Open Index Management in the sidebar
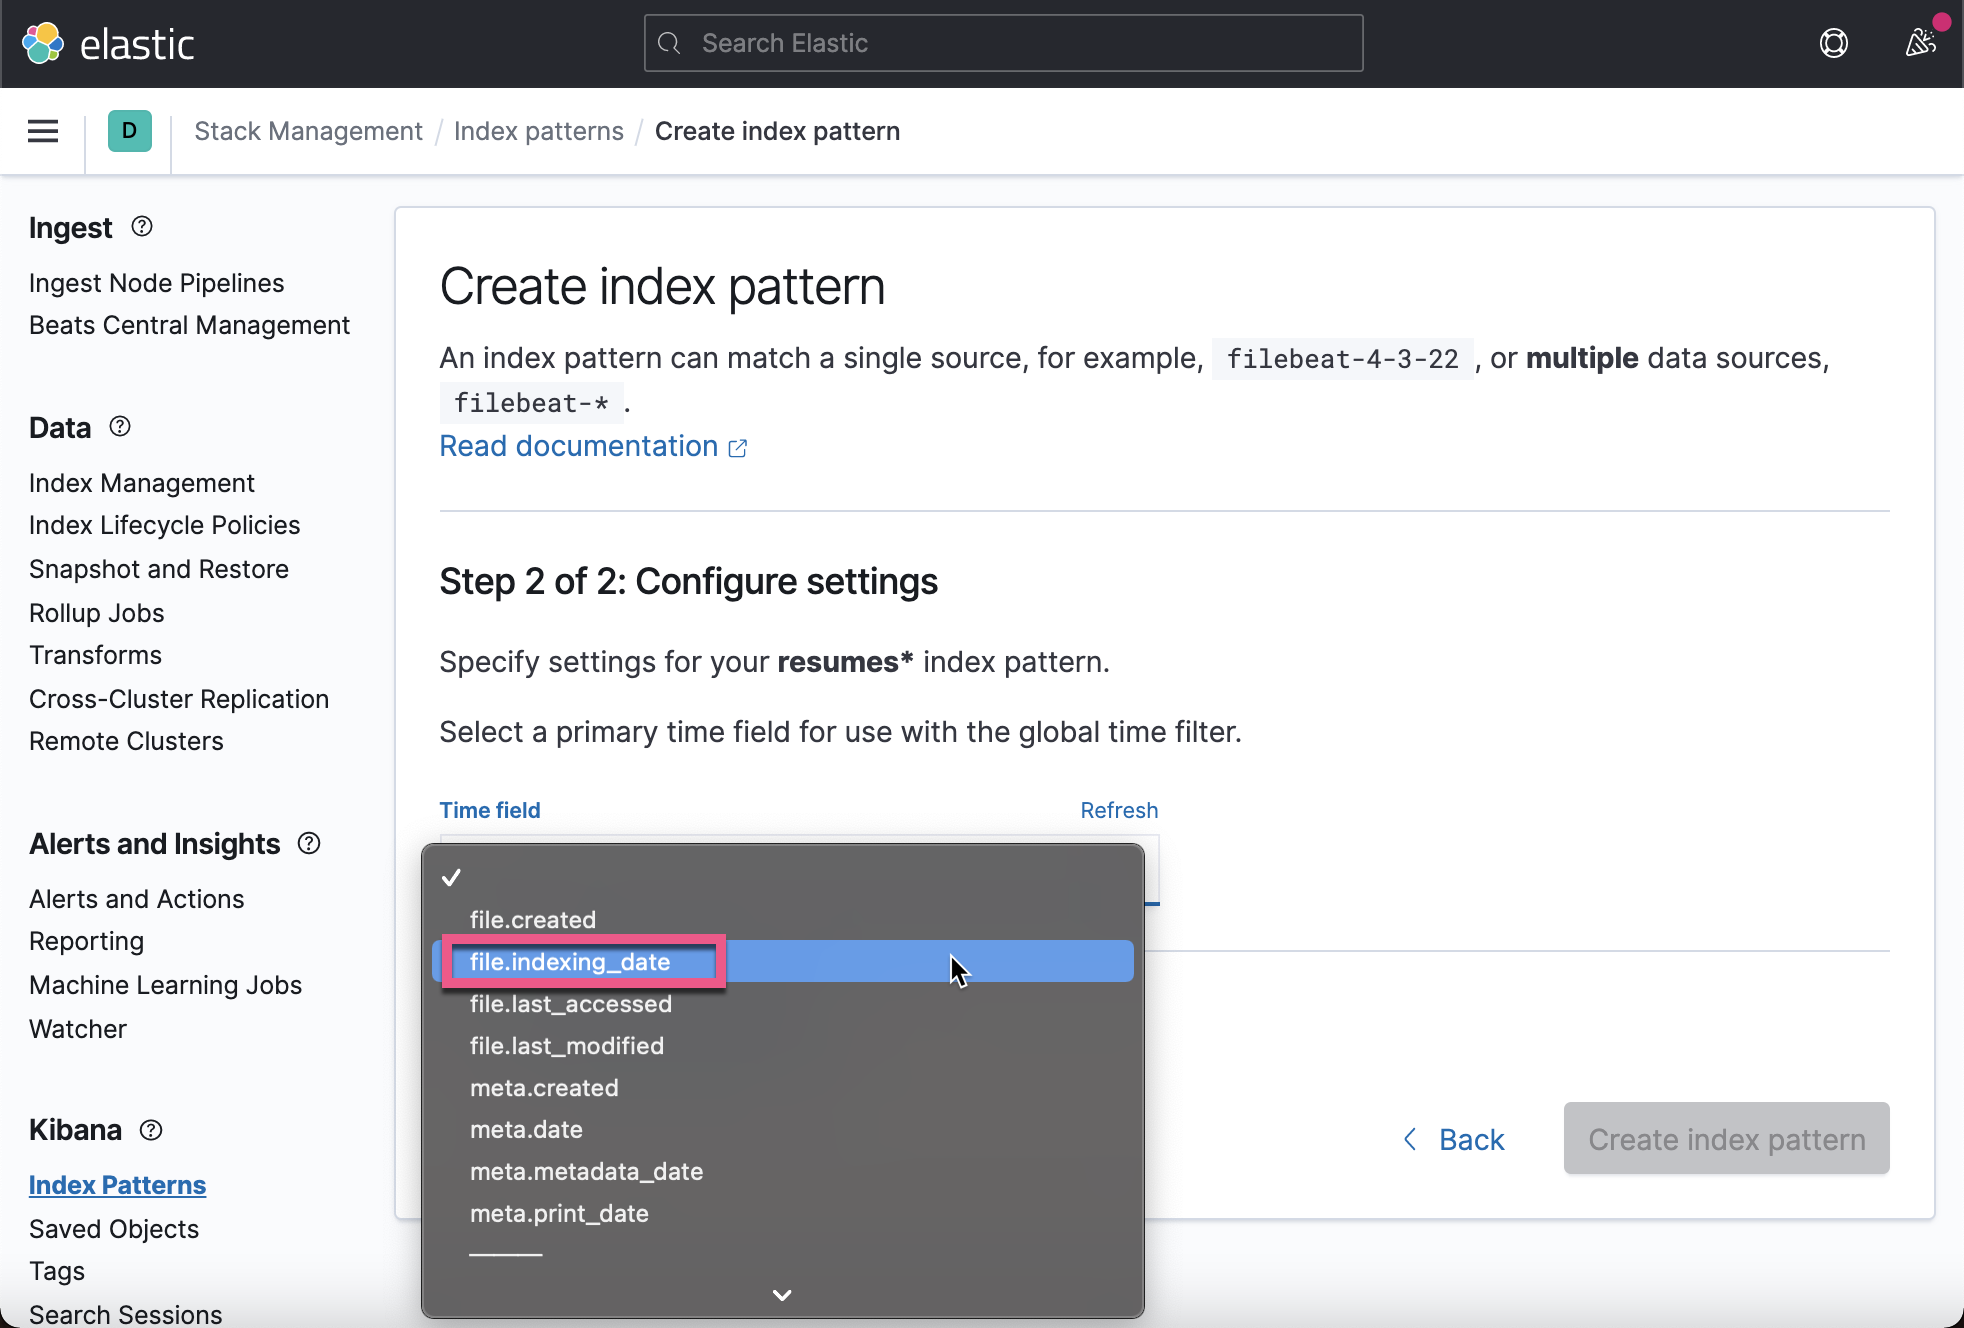 coord(141,483)
